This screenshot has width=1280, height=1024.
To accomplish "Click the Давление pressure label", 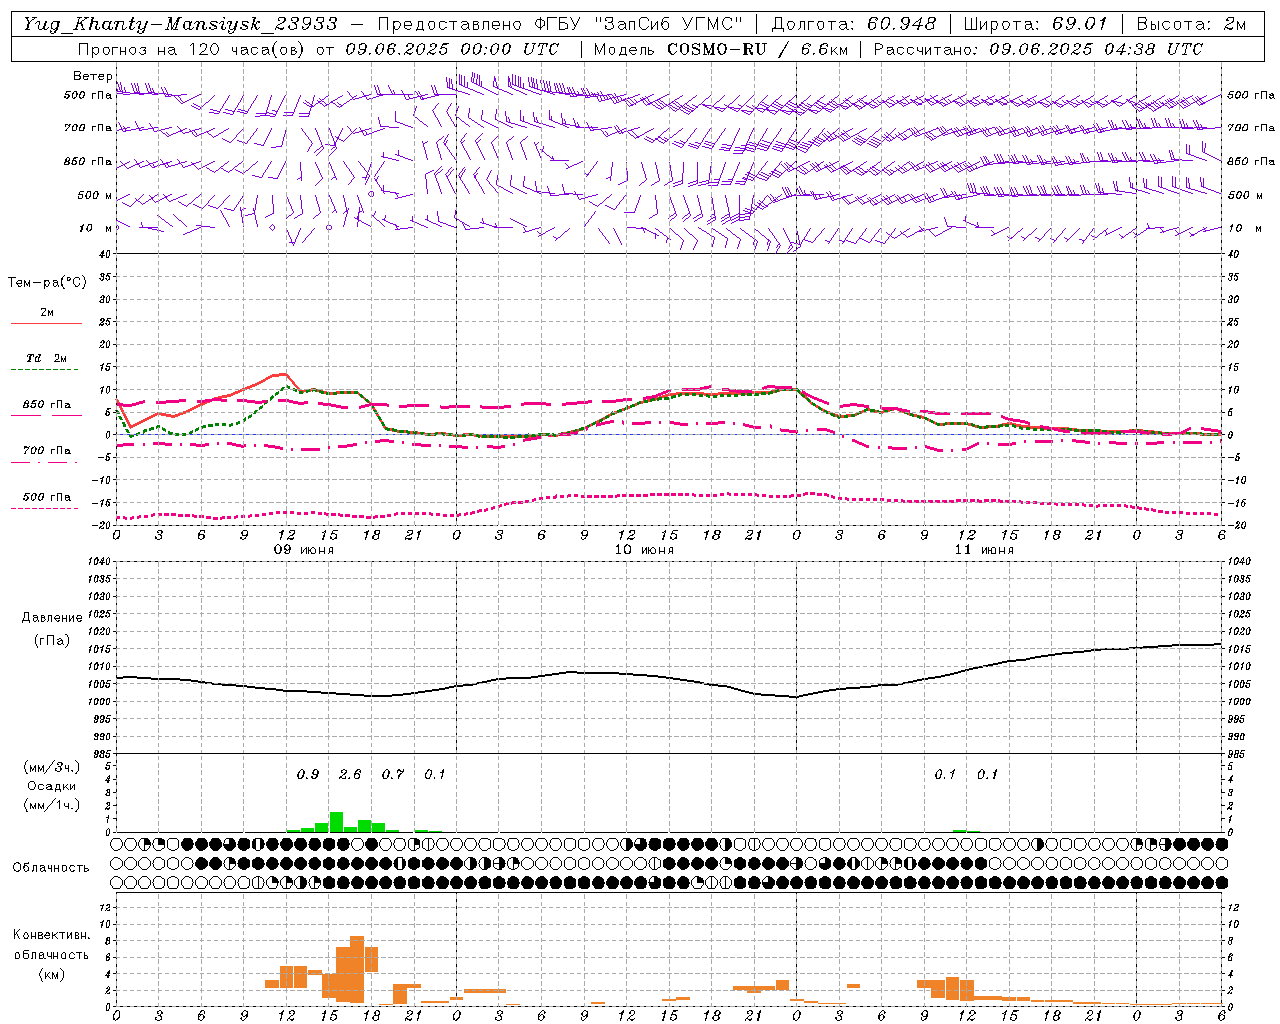I will [52, 618].
